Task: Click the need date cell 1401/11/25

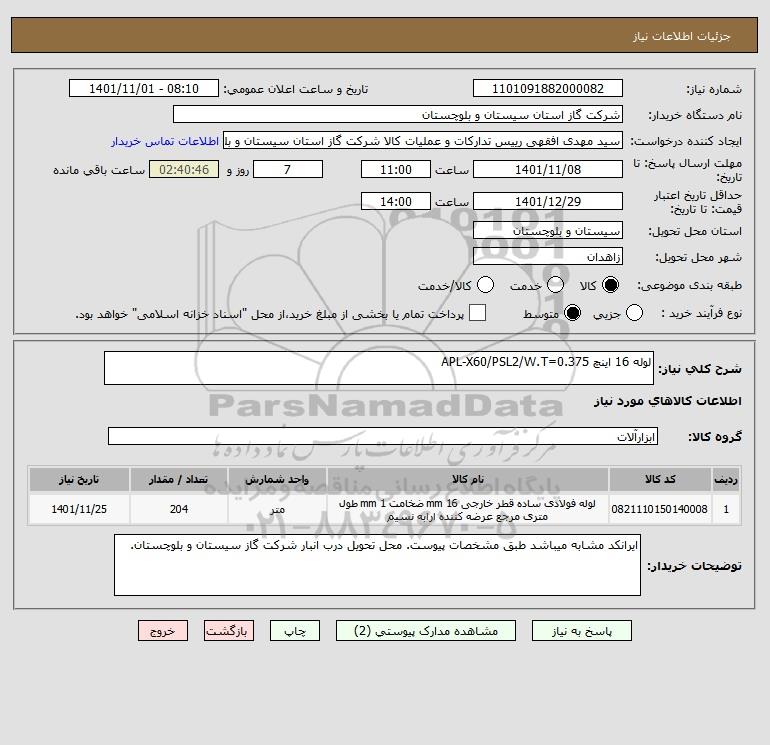Action: [79, 509]
